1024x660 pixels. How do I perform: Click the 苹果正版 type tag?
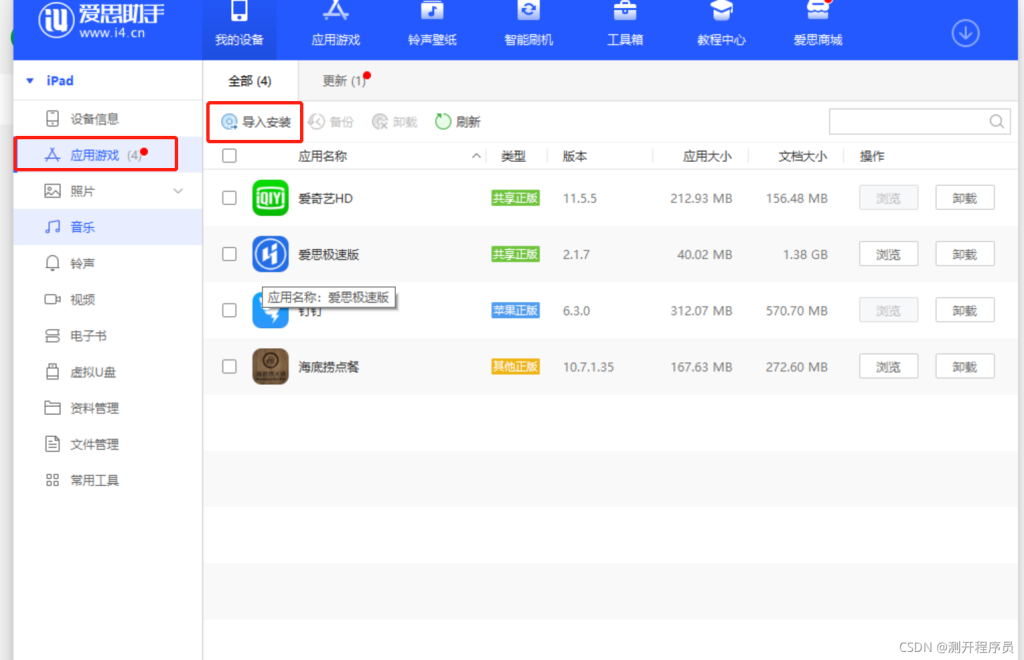[x=515, y=310]
